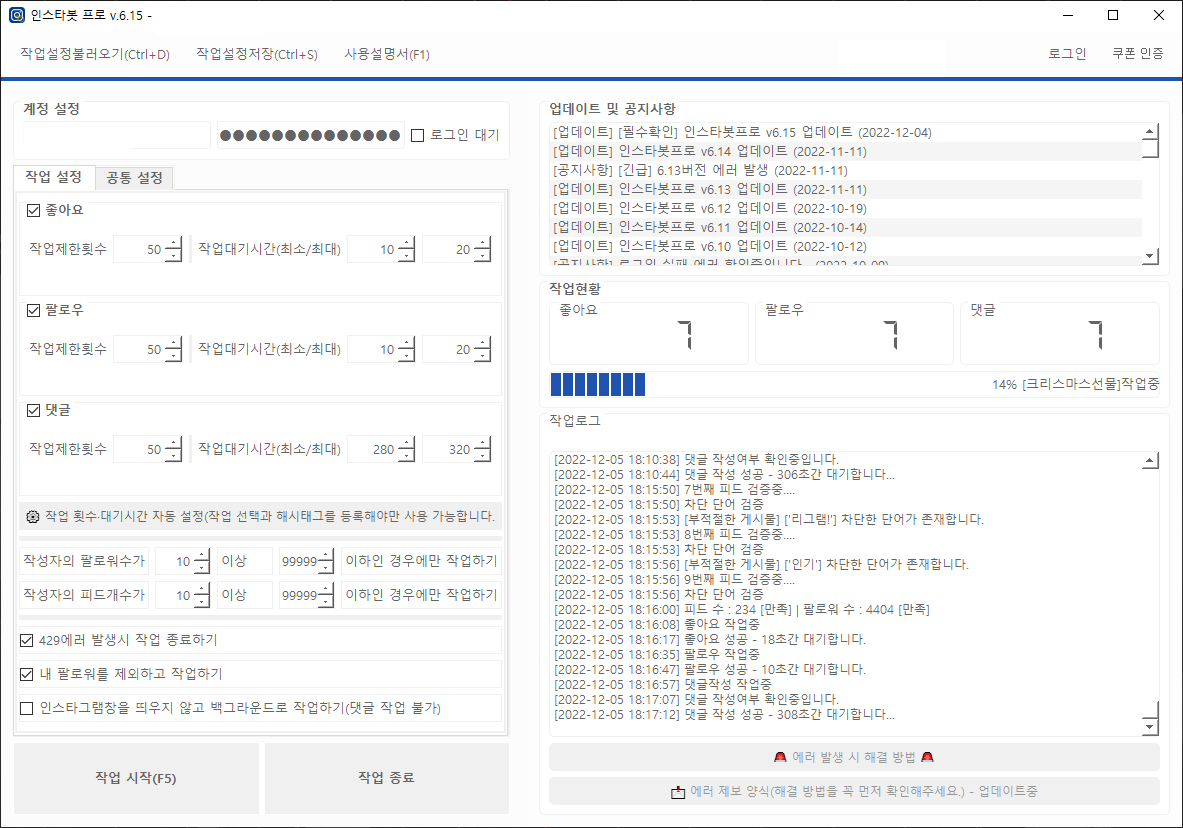Select log line 피드 수 : 234

tap(742, 609)
